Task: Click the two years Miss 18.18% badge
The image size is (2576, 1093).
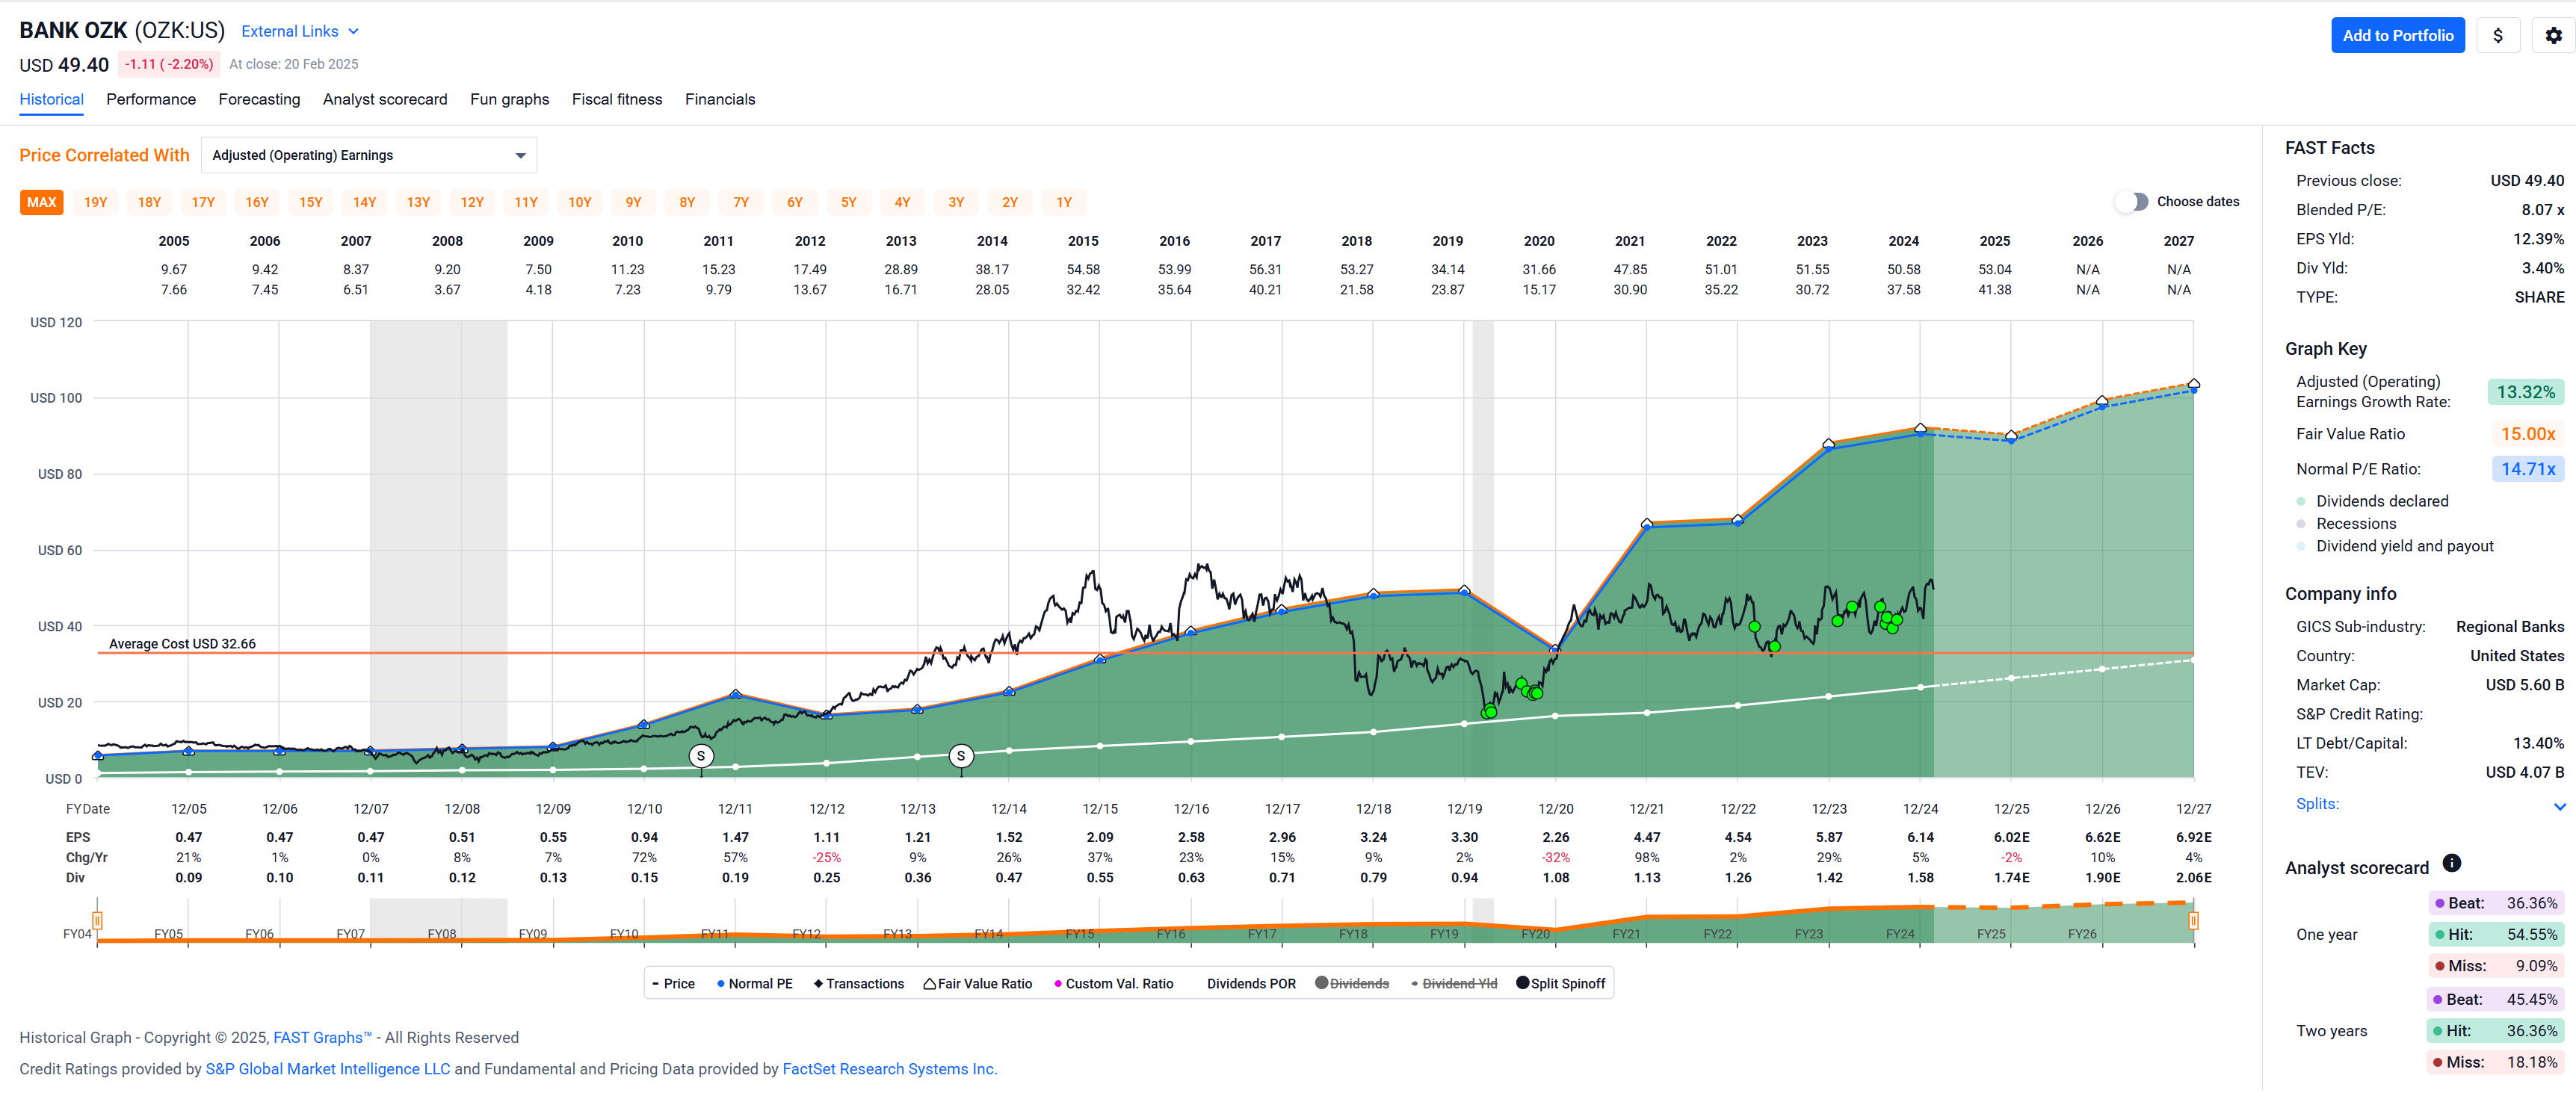Action: (x=2495, y=1062)
